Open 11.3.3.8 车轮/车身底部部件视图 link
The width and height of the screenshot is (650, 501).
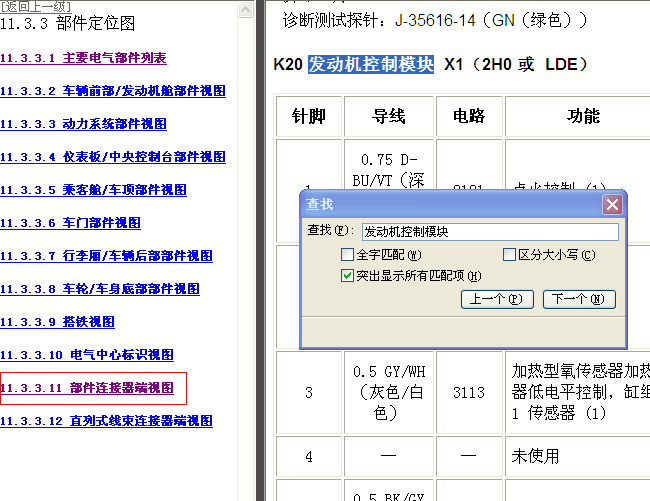pyautogui.click(x=100, y=289)
